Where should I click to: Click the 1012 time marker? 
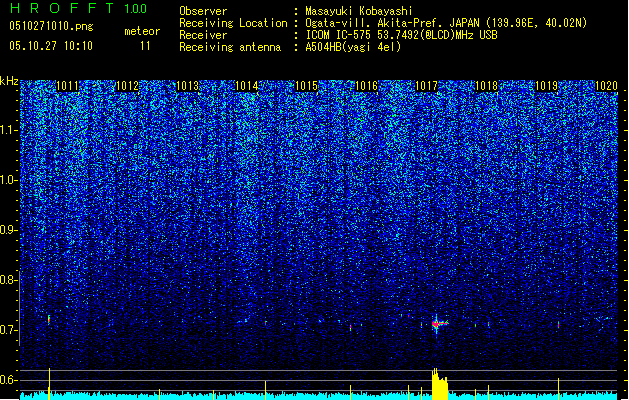tap(127, 86)
